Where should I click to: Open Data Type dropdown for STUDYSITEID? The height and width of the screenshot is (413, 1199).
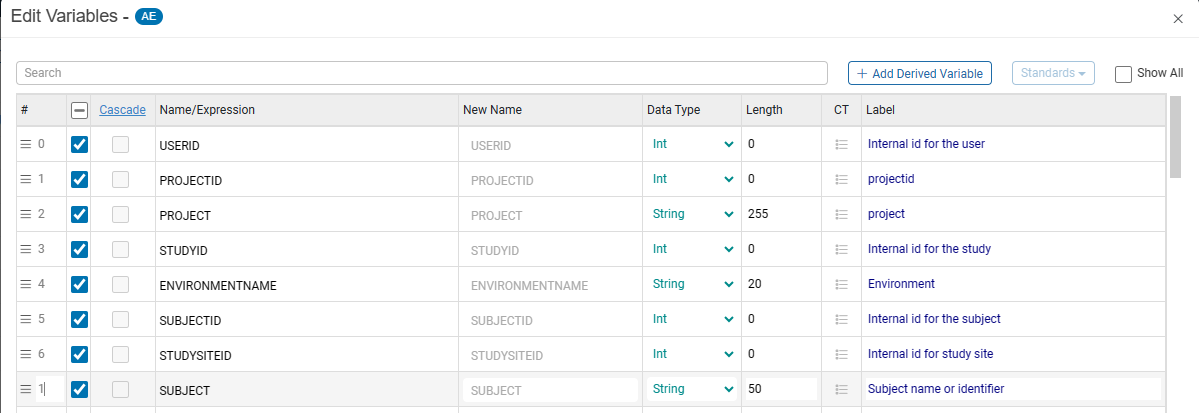pyautogui.click(x=692, y=355)
